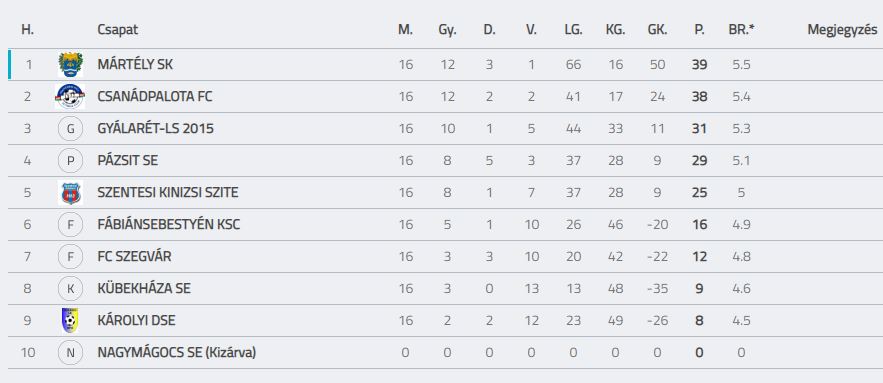Click the GK. goal difference header
The width and height of the screenshot is (883, 383).
pyautogui.click(x=657, y=30)
